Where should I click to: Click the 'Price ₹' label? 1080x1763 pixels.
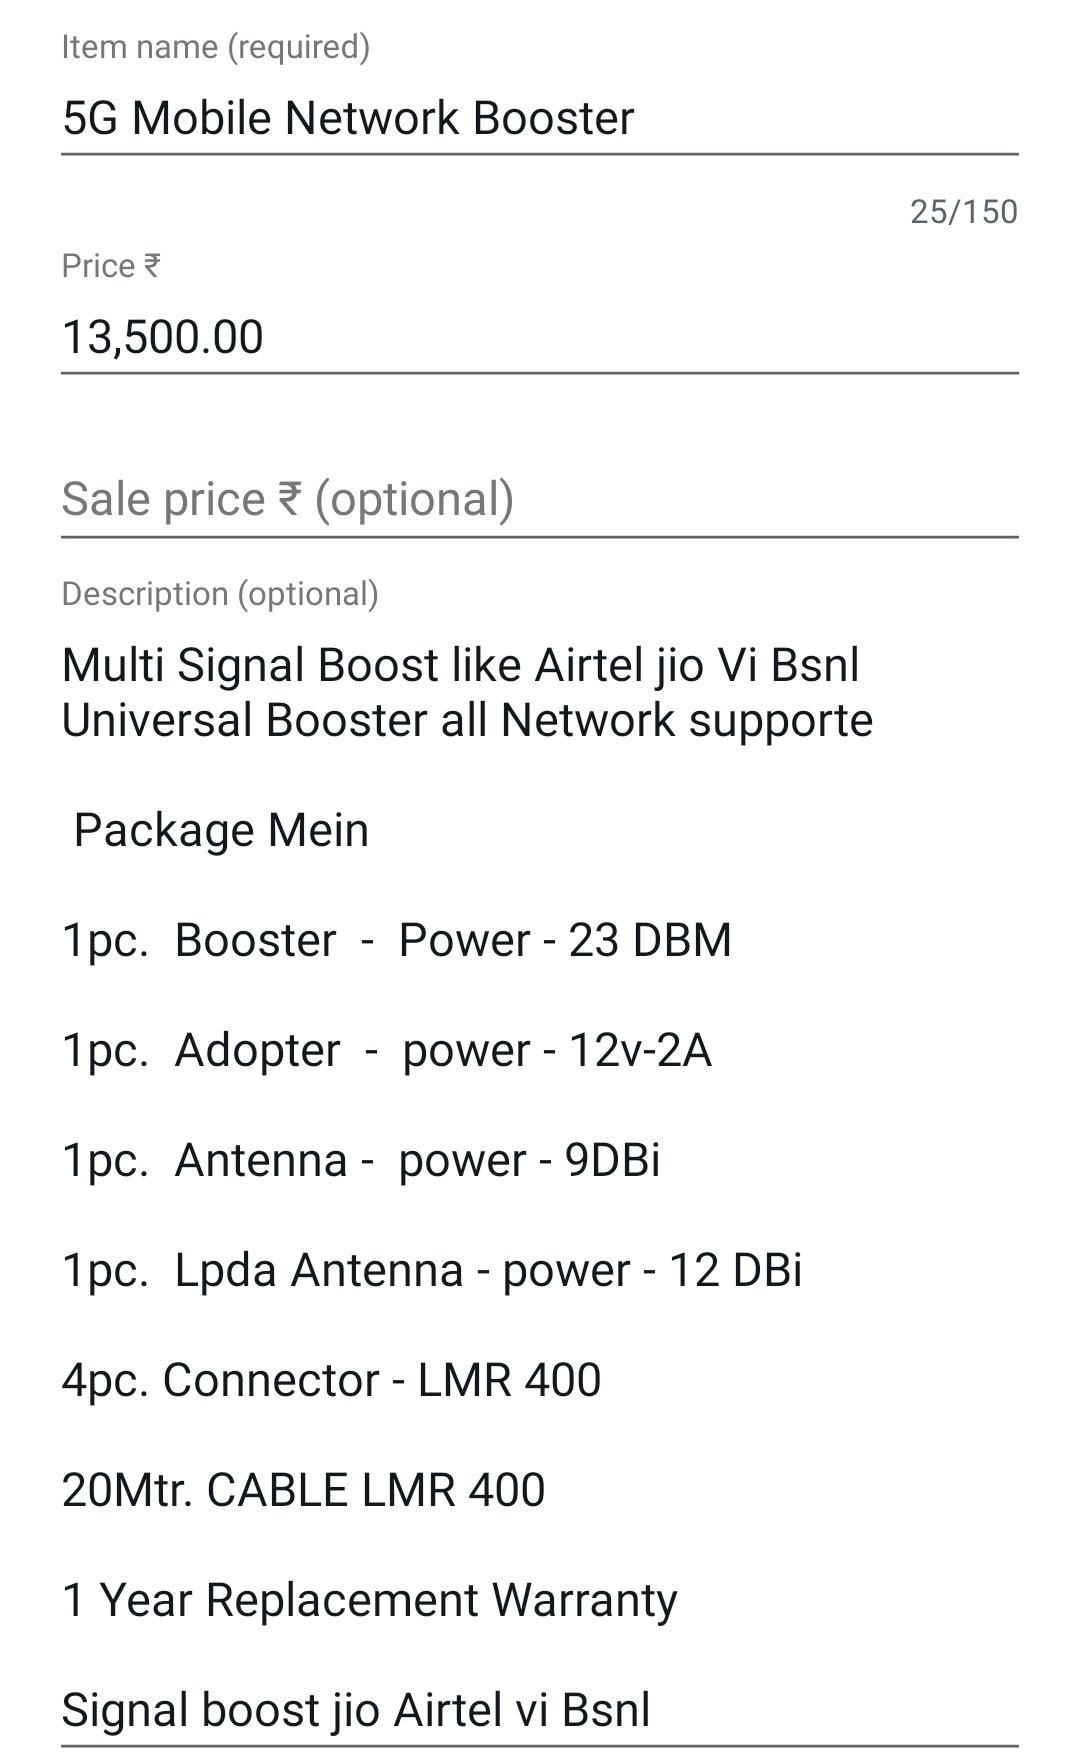click(x=110, y=266)
